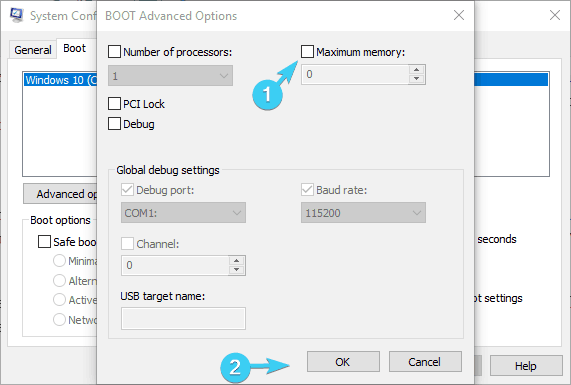The image size is (571, 385).
Task: Tick the Number of processors checkbox
Action: click(114, 51)
